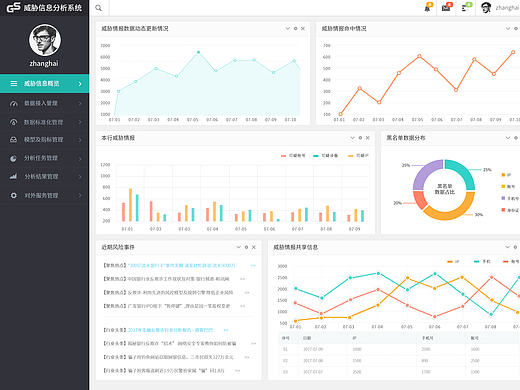Image resolution: width=520 pixels, height=390 pixels.
Task: Open the 数据标准化管理 sidebar menu item
Action: tap(44, 122)
